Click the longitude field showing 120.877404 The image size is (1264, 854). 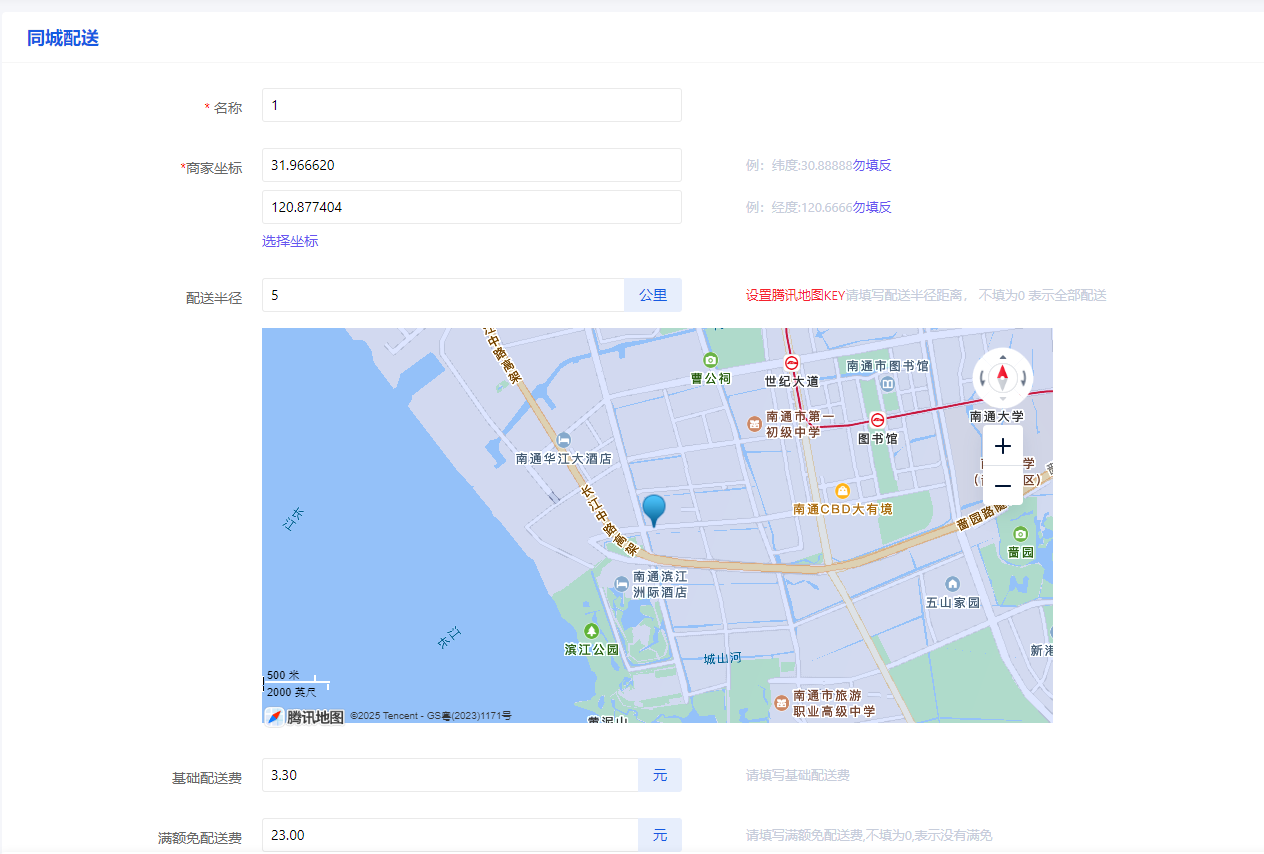471,207
